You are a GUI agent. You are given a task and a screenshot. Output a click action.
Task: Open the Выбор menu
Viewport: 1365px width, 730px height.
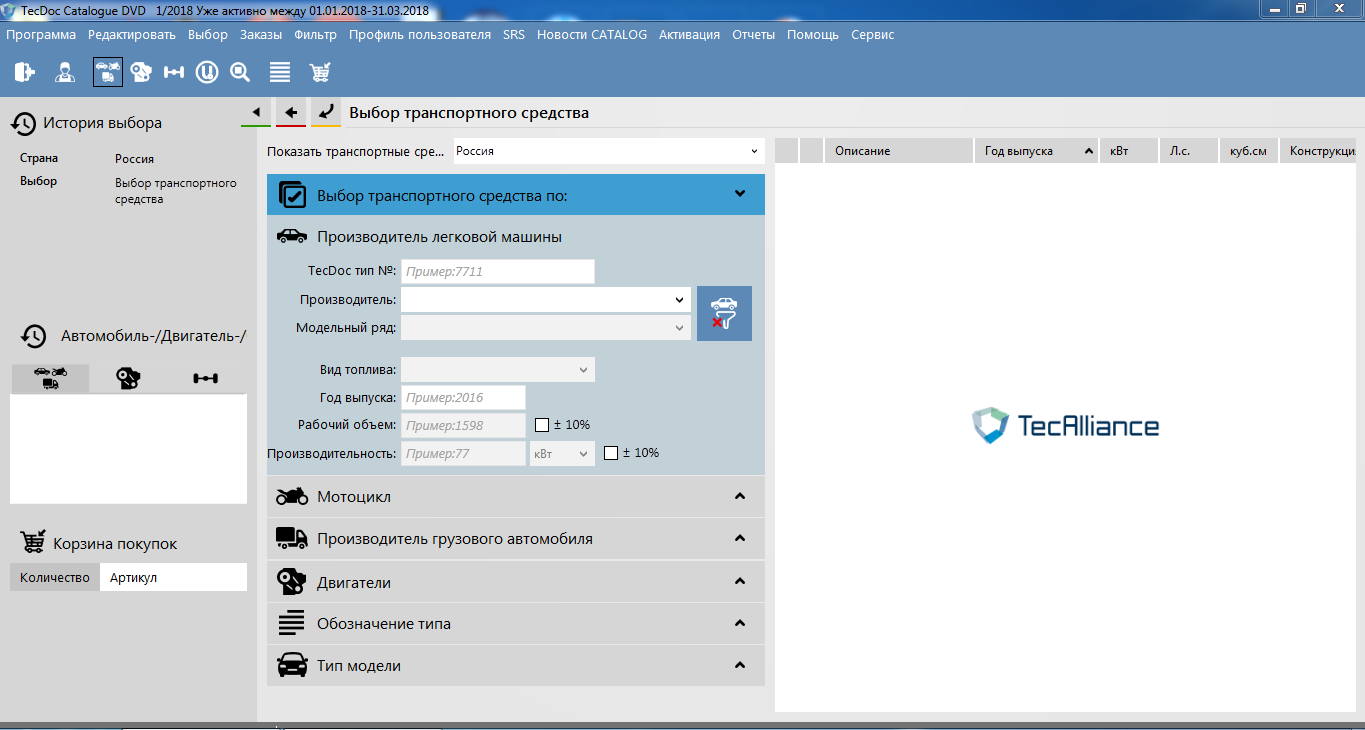point(208,34)
